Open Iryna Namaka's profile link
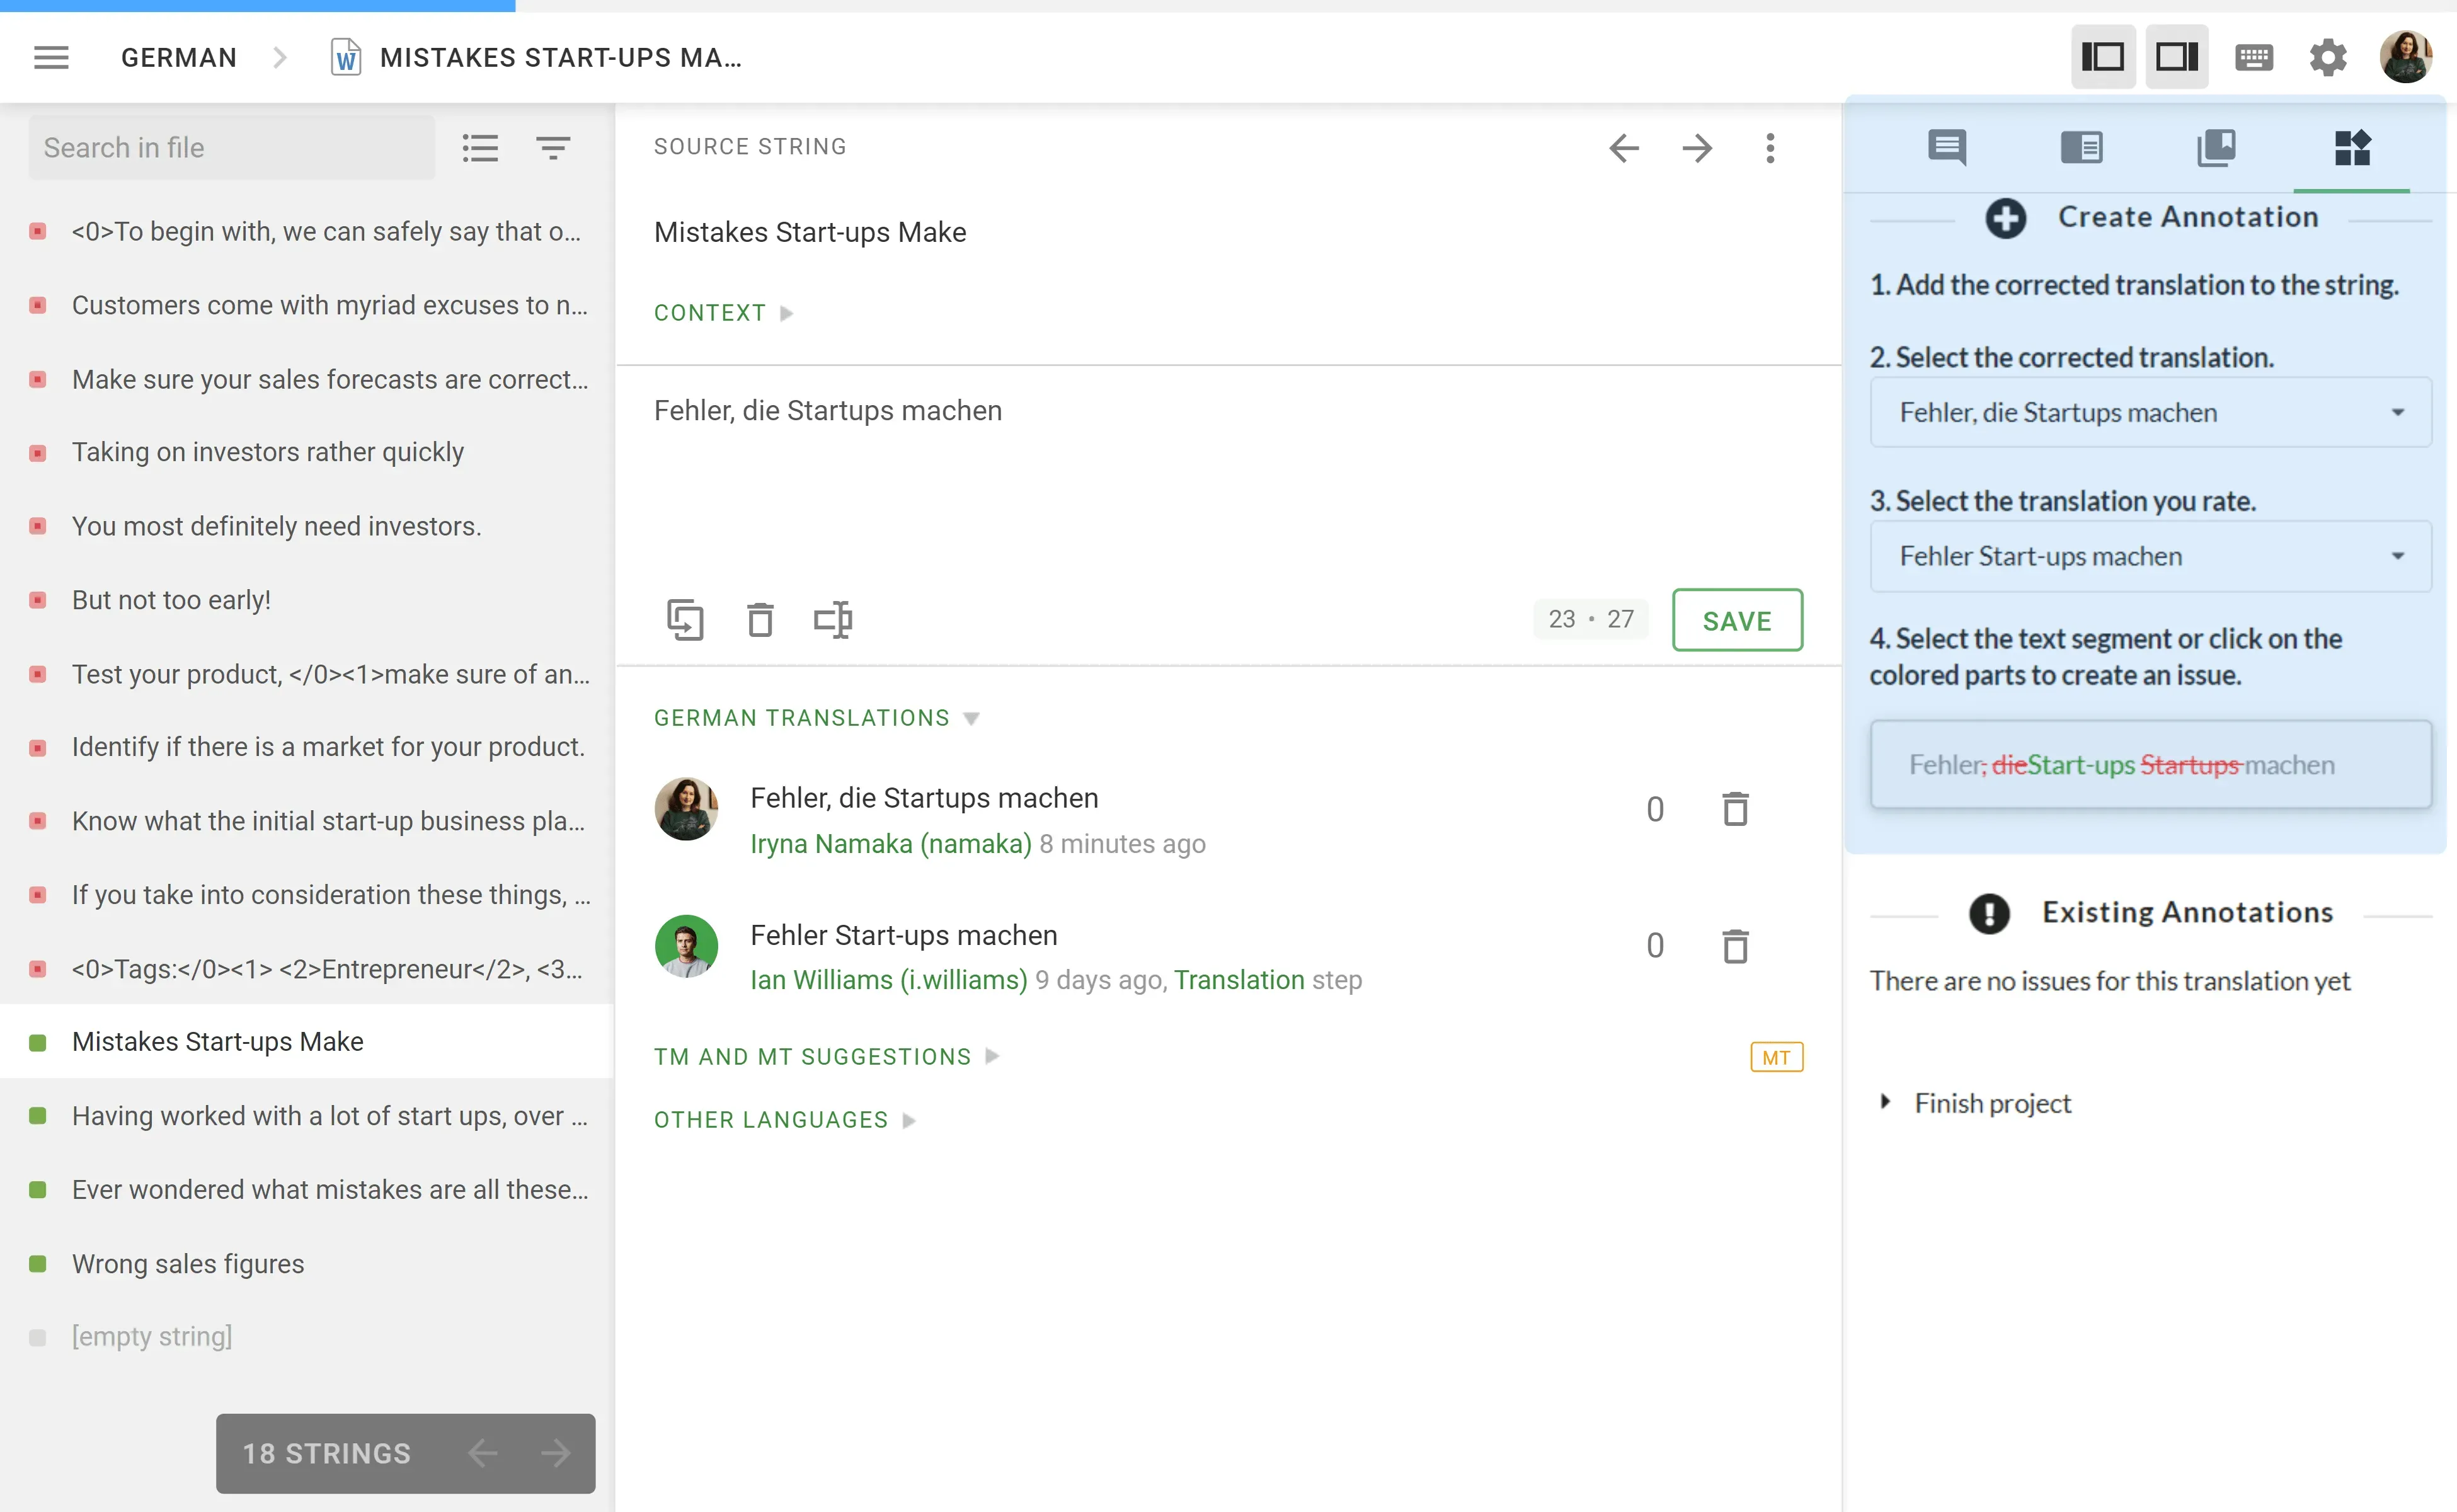 click(890, 844)
